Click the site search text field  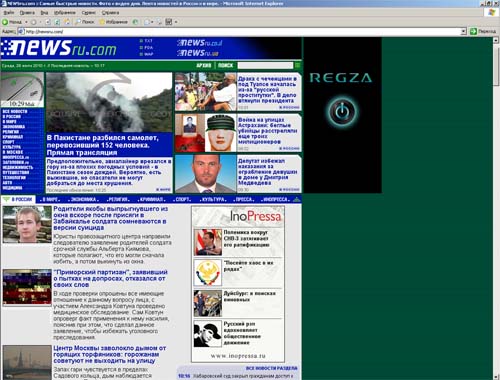click(x=265, y=65)
